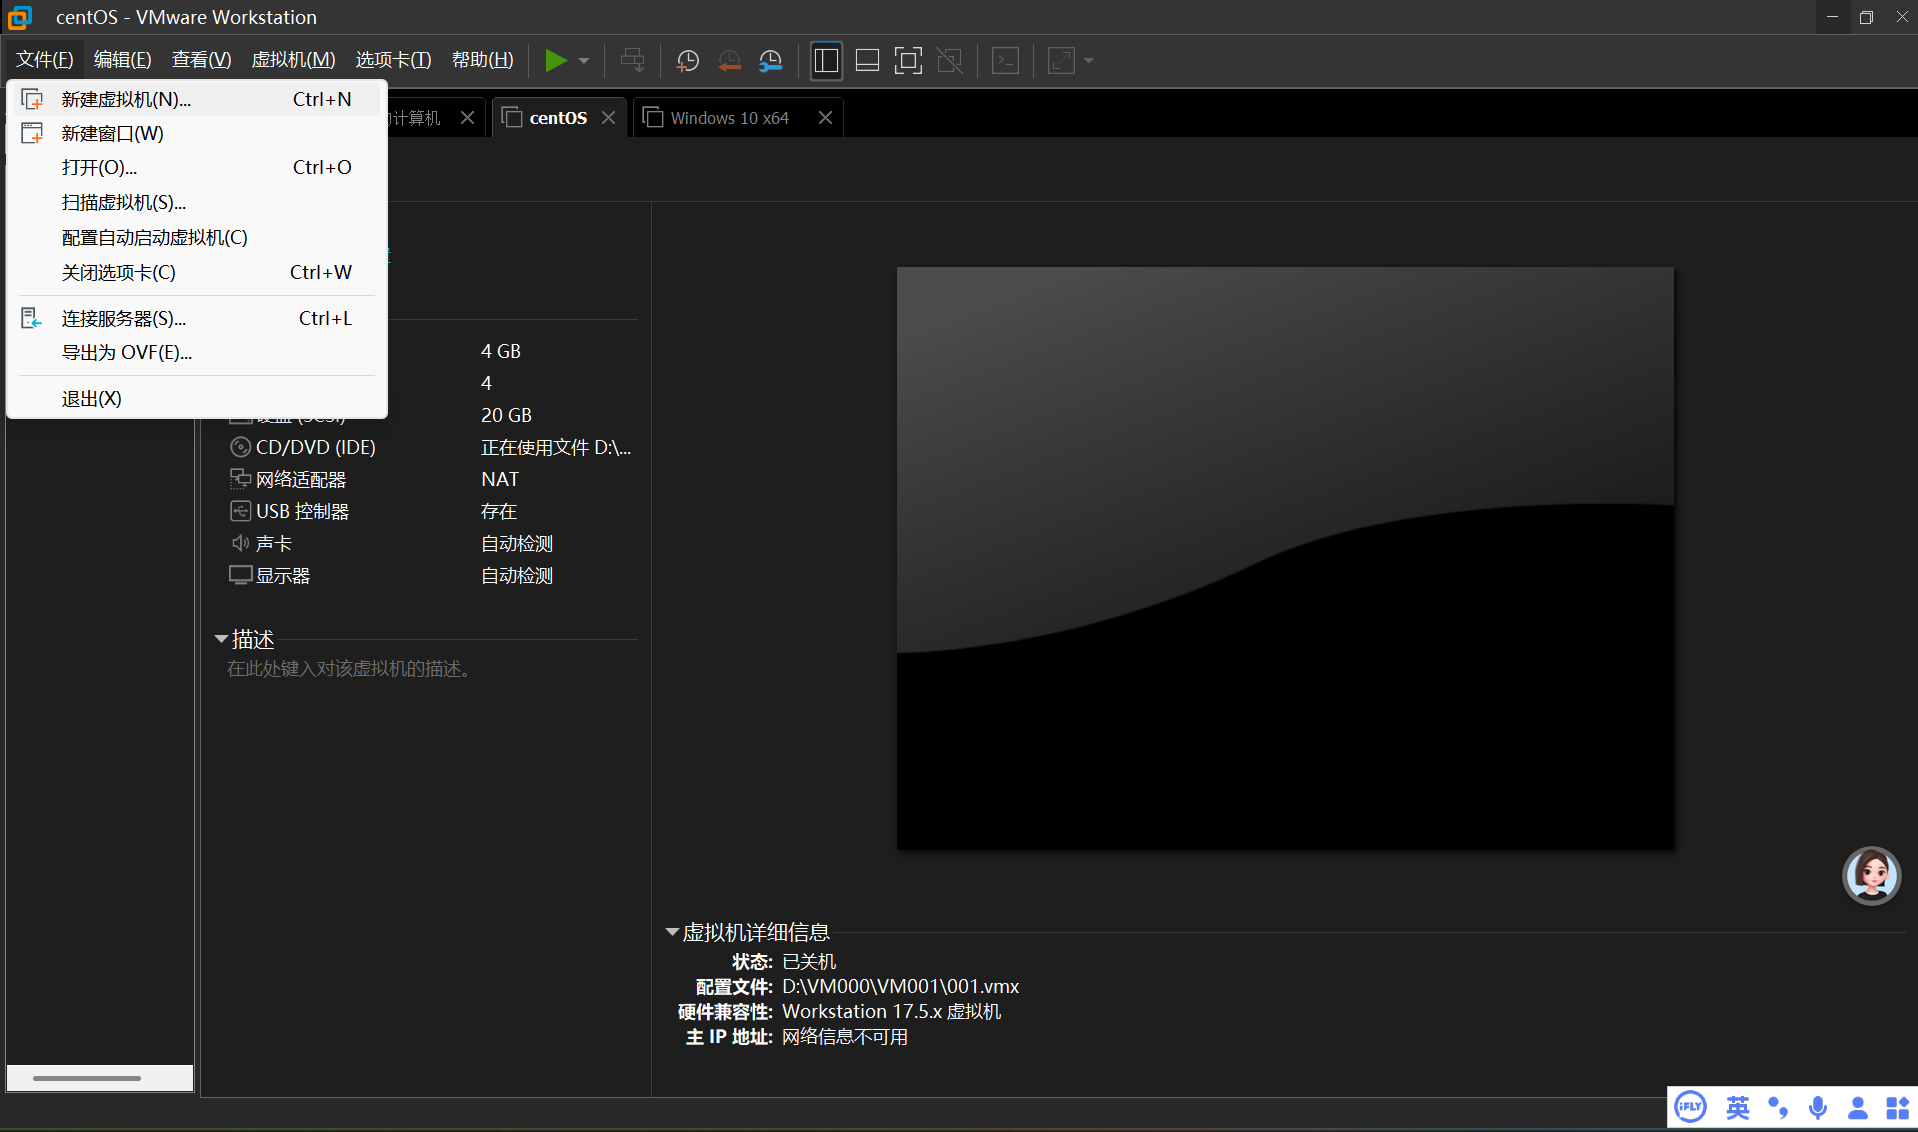This screenshot has height=1132, width=1918.
Task: Click the 网络信息不可用 IP address text
Action: click(x=845, y=1036)
